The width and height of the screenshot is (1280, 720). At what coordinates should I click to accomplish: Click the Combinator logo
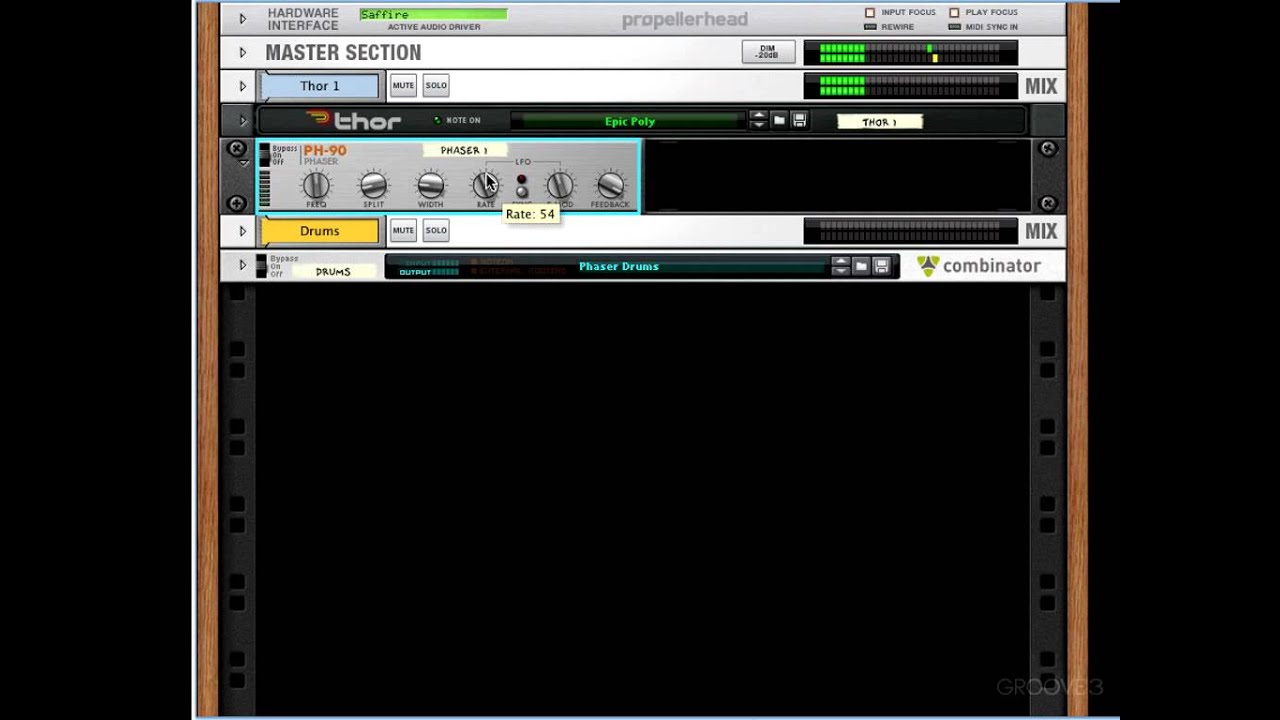979,266
